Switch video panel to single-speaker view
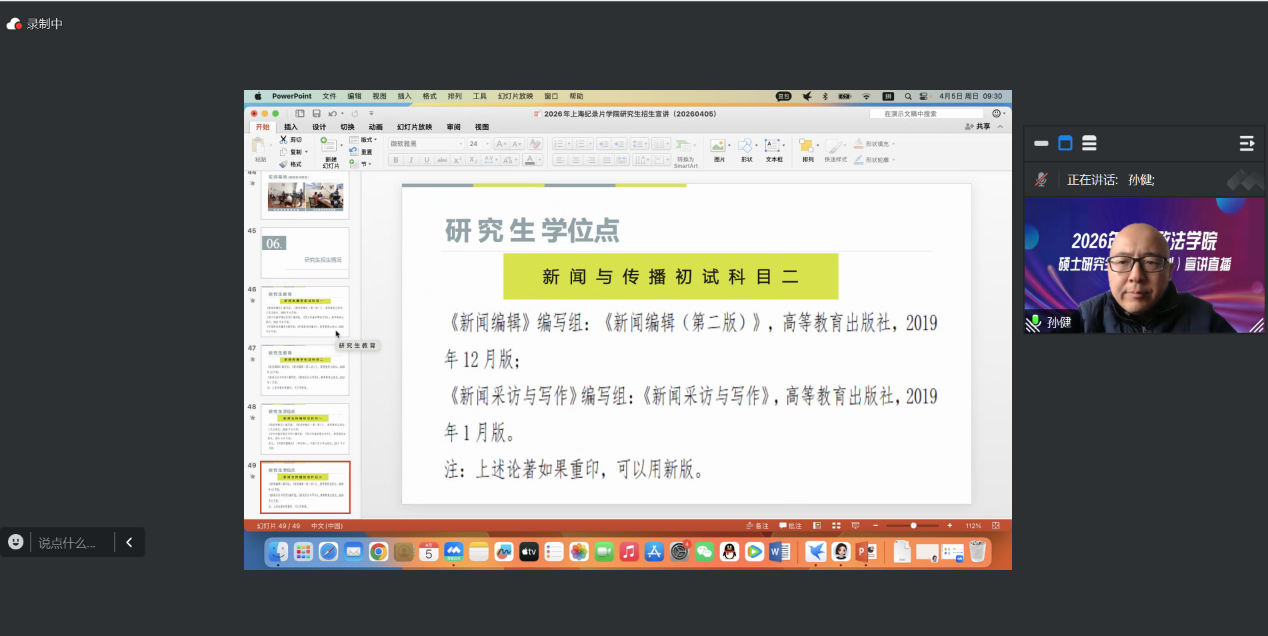The height and width of the screenshot is (636, 1268). 1065,143
